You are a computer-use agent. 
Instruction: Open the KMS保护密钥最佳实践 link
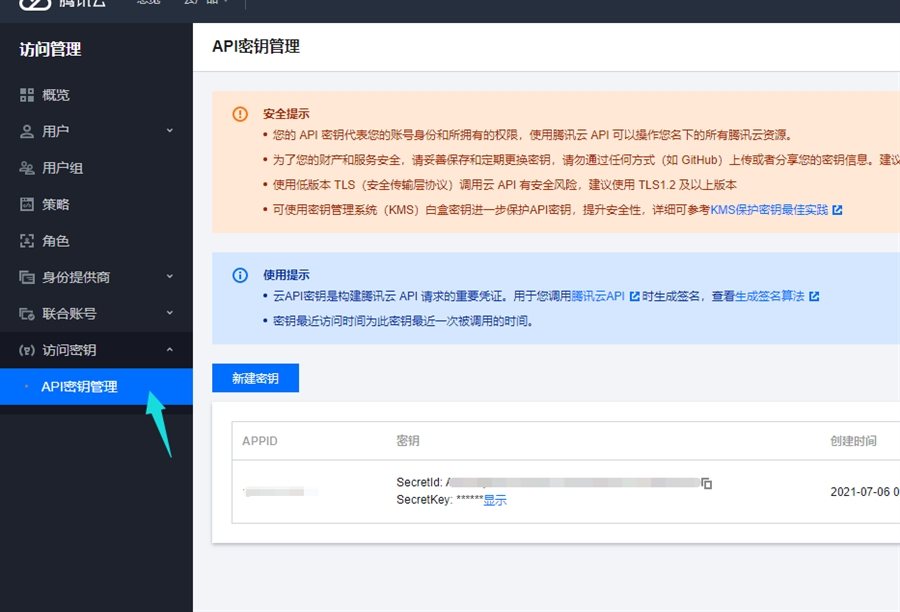769,210
